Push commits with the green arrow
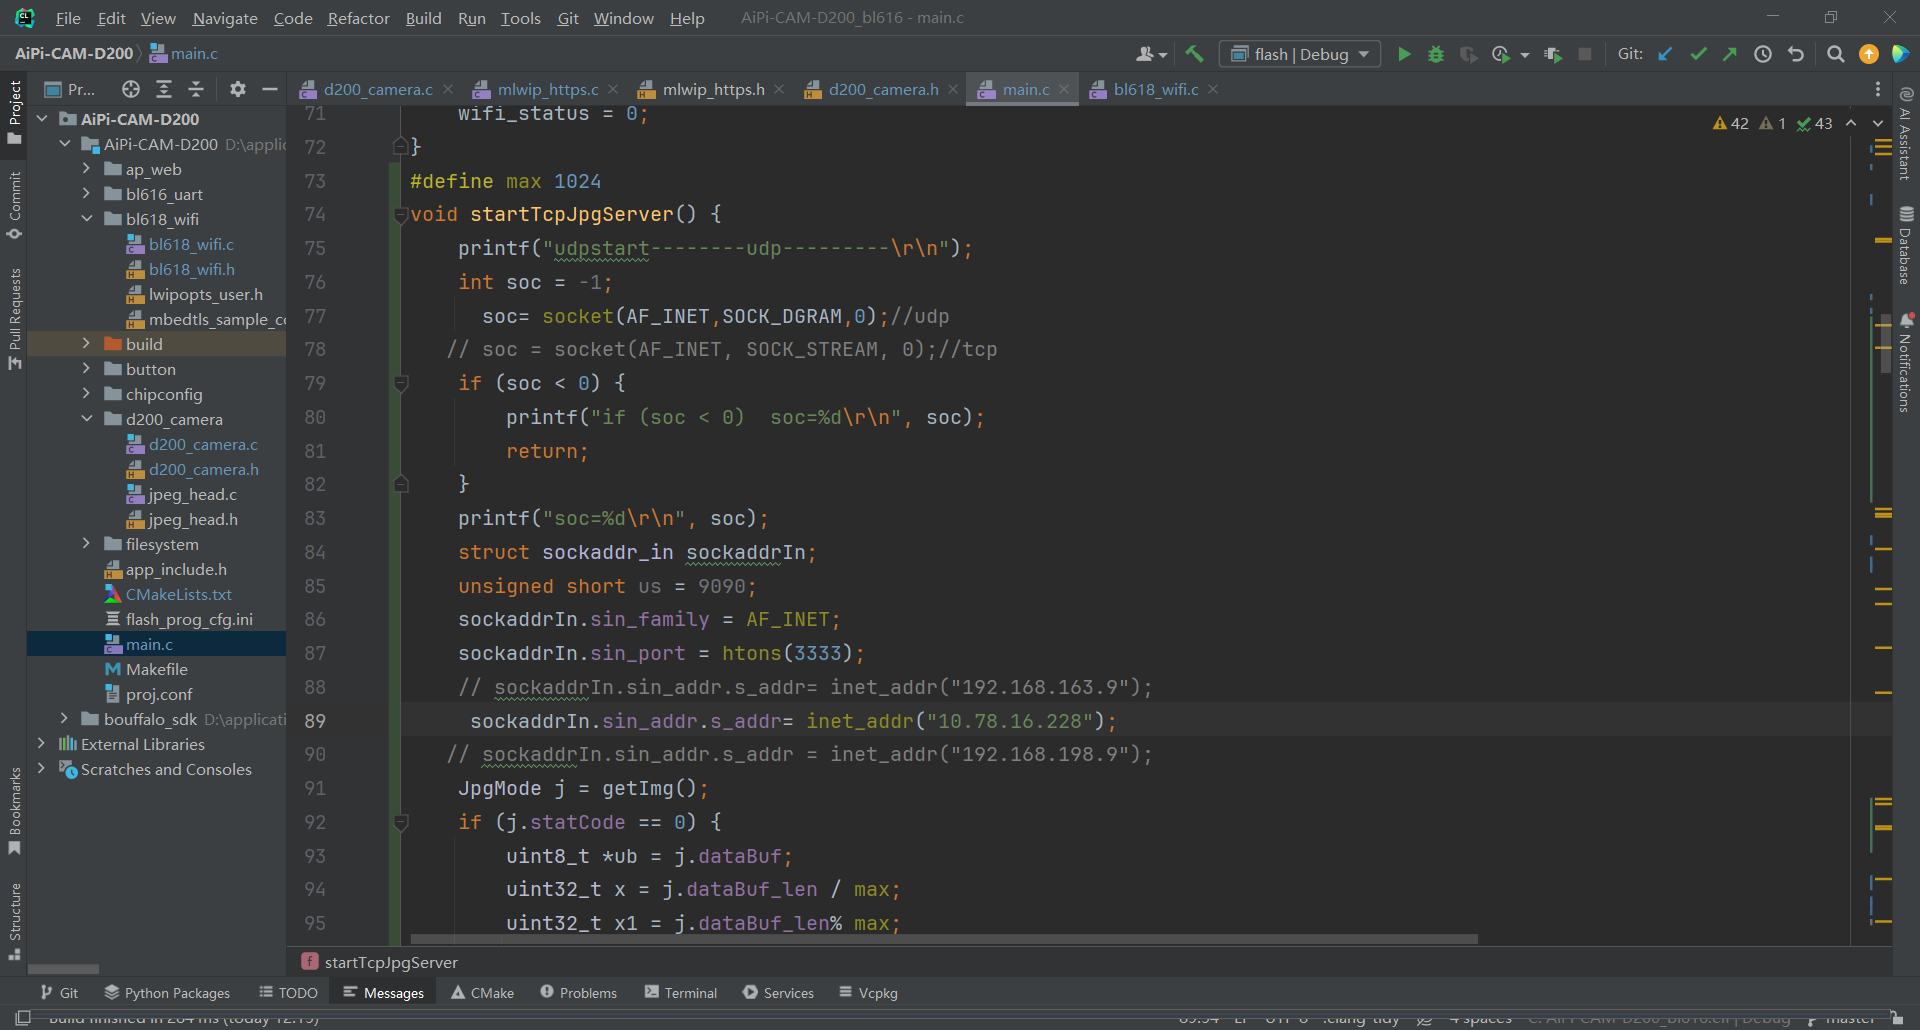1920x1030 pixels. (1729, 54)
